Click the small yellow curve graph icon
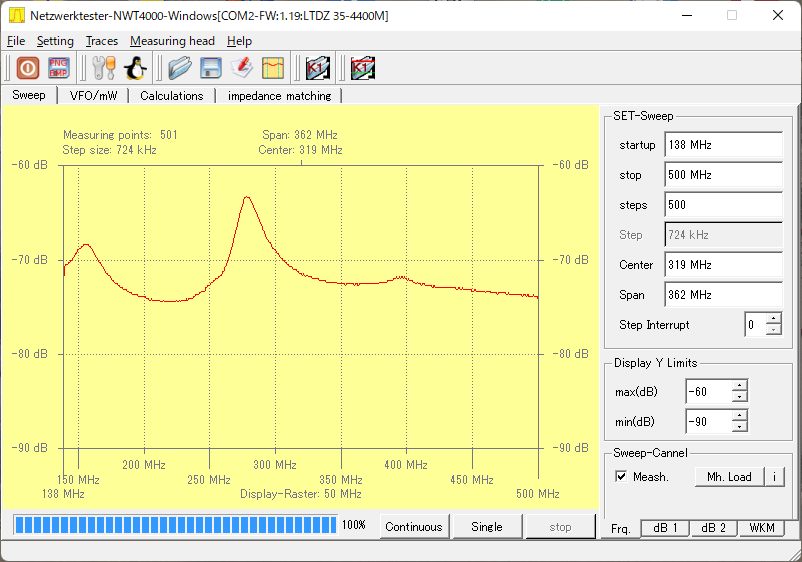This screenshot has height=562, width=802. (273, 68)
